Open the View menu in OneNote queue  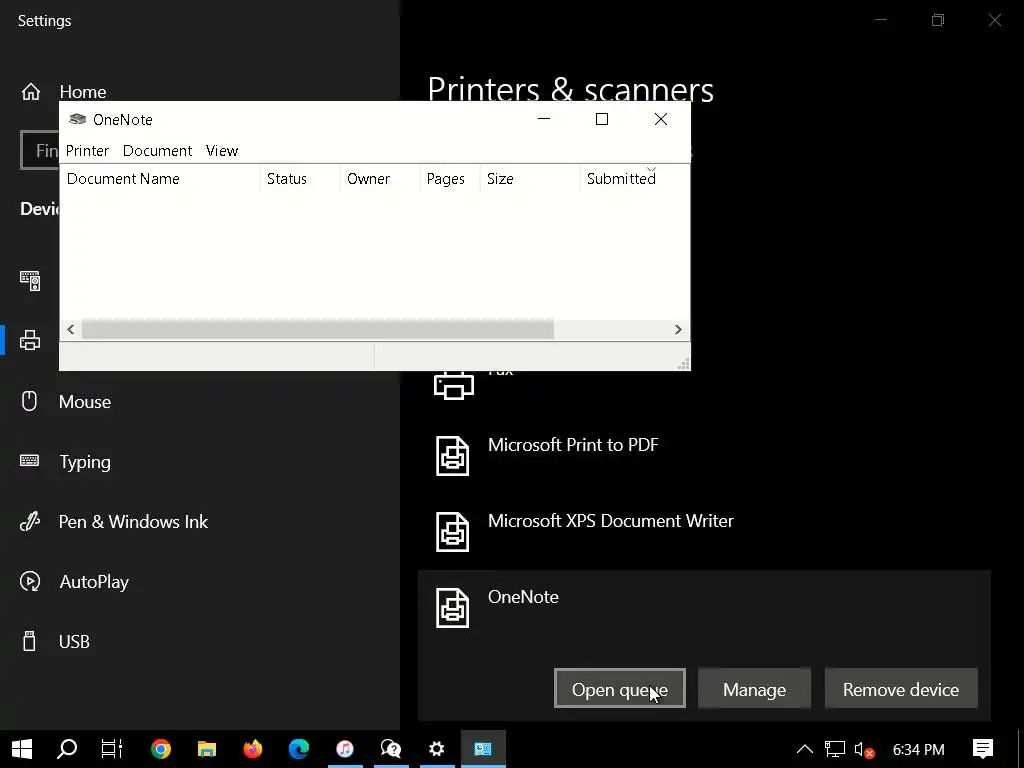click(x=222, y=151)
